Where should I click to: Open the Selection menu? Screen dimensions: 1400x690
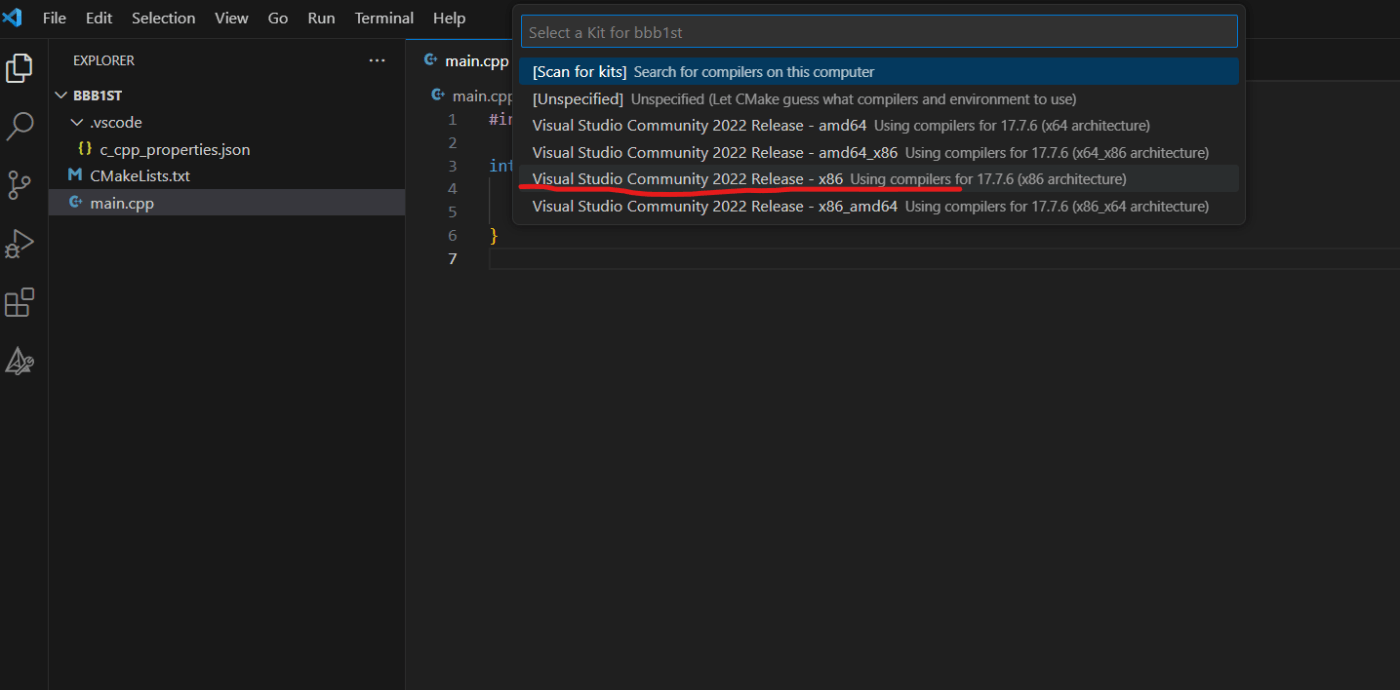163,18
